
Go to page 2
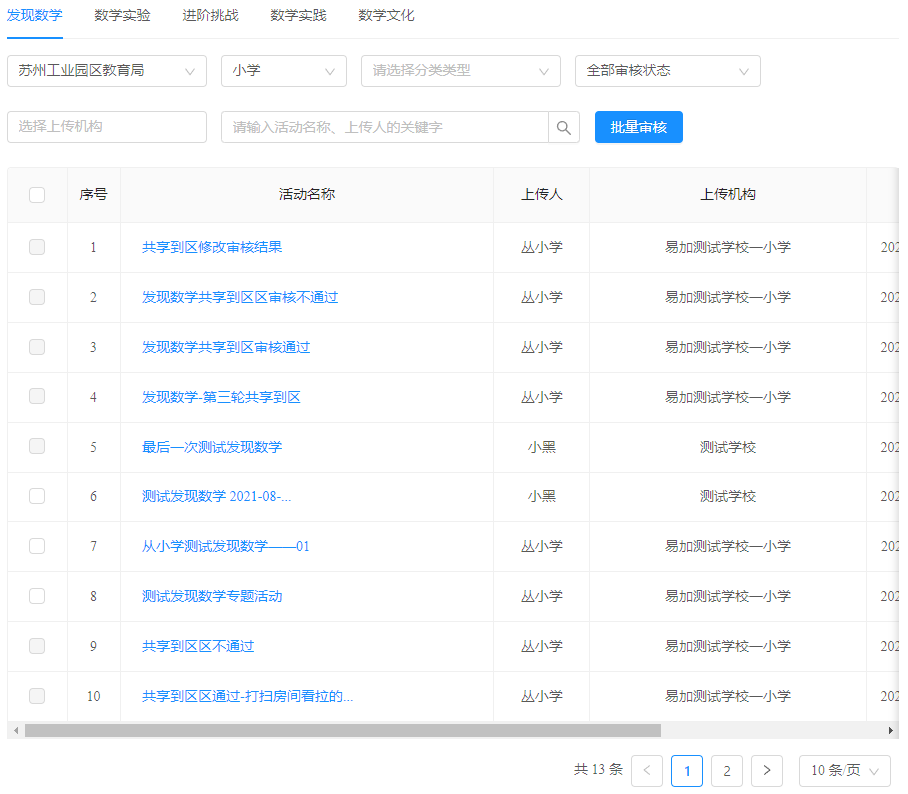click(x=727, y=770)
